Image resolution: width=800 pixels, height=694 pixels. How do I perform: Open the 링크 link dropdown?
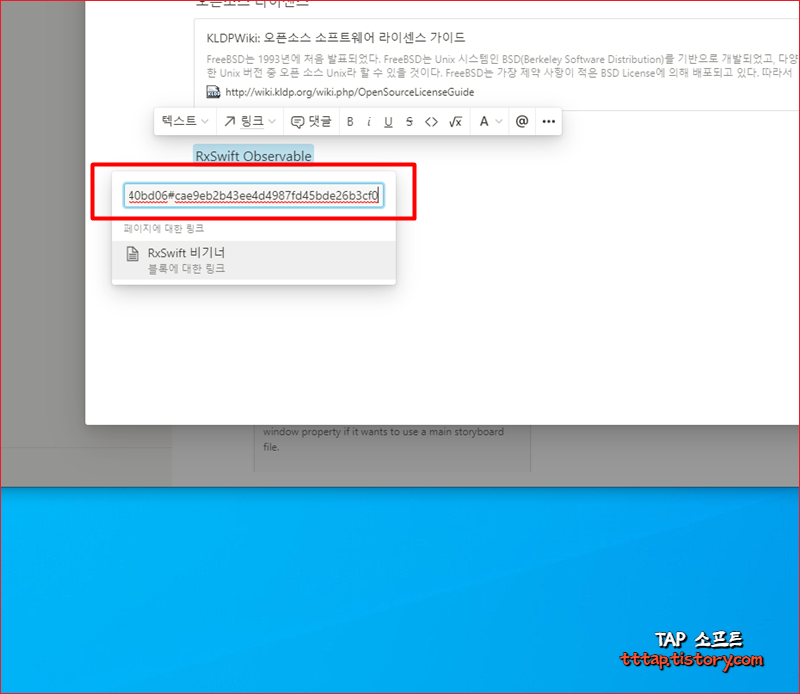tap(250, 121)
